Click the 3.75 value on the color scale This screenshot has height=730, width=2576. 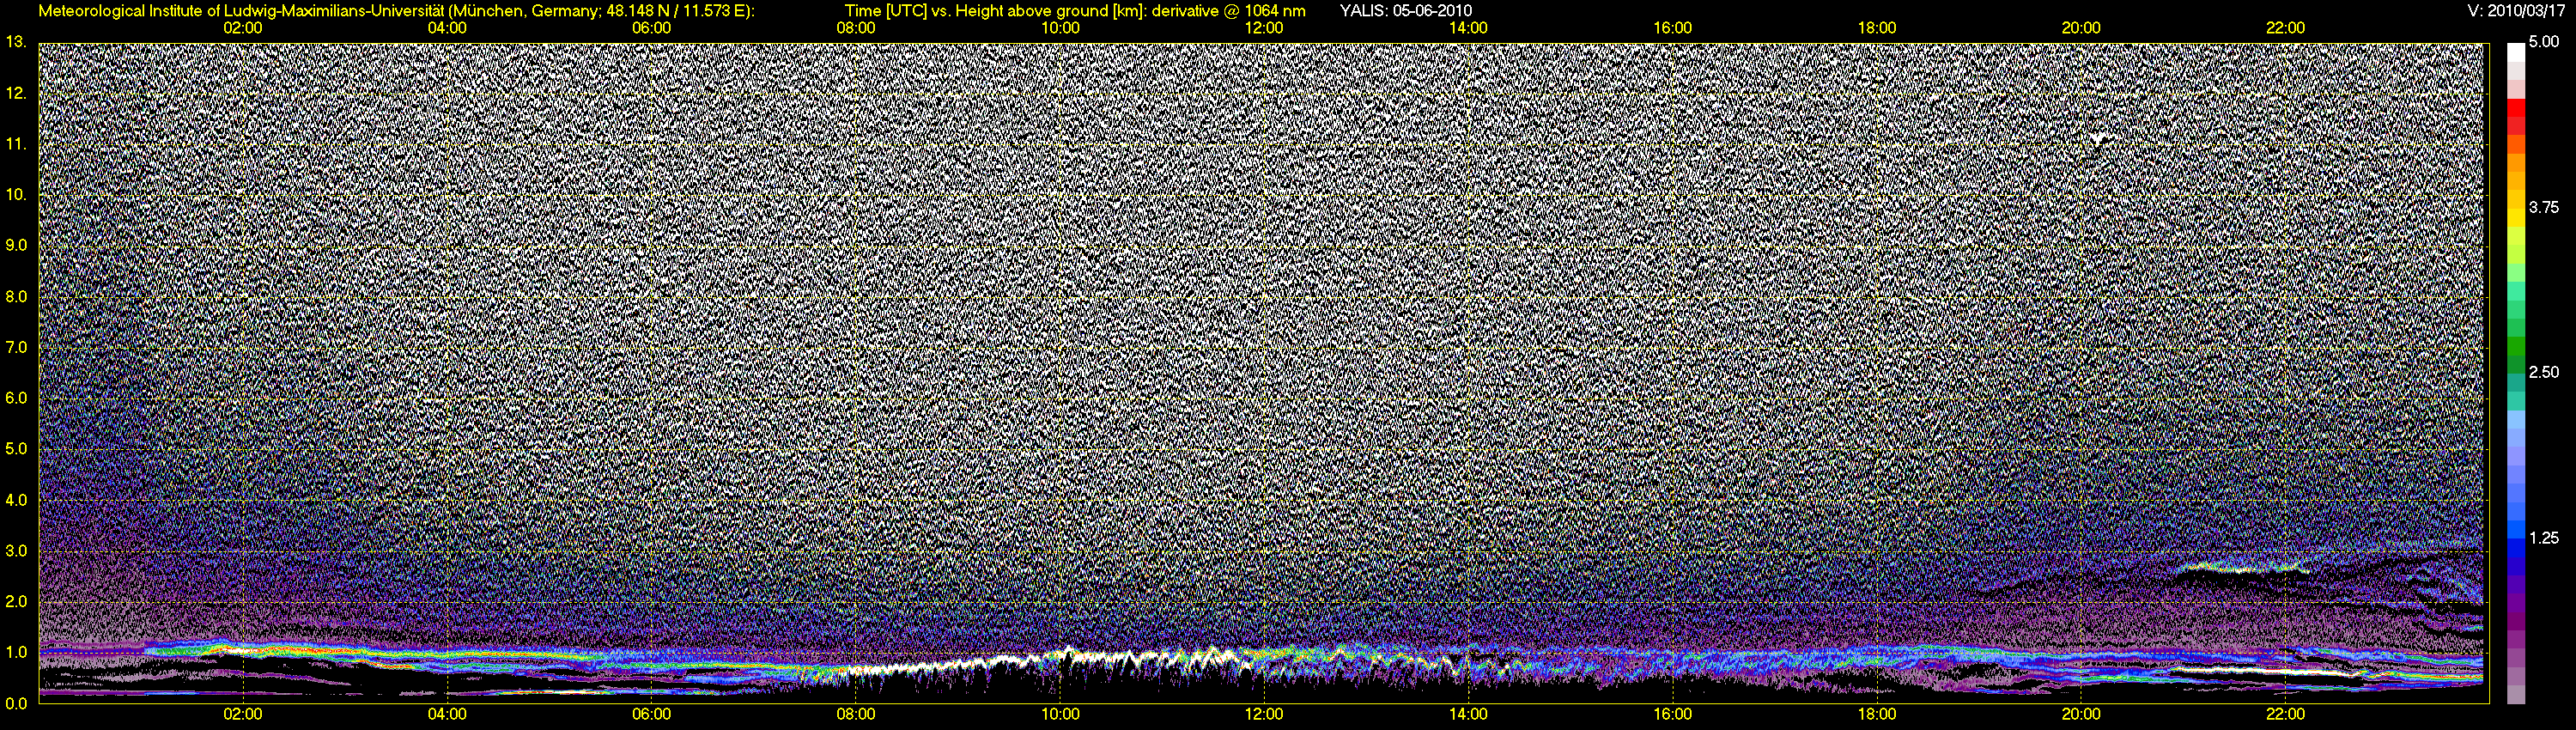(2544, 207)
